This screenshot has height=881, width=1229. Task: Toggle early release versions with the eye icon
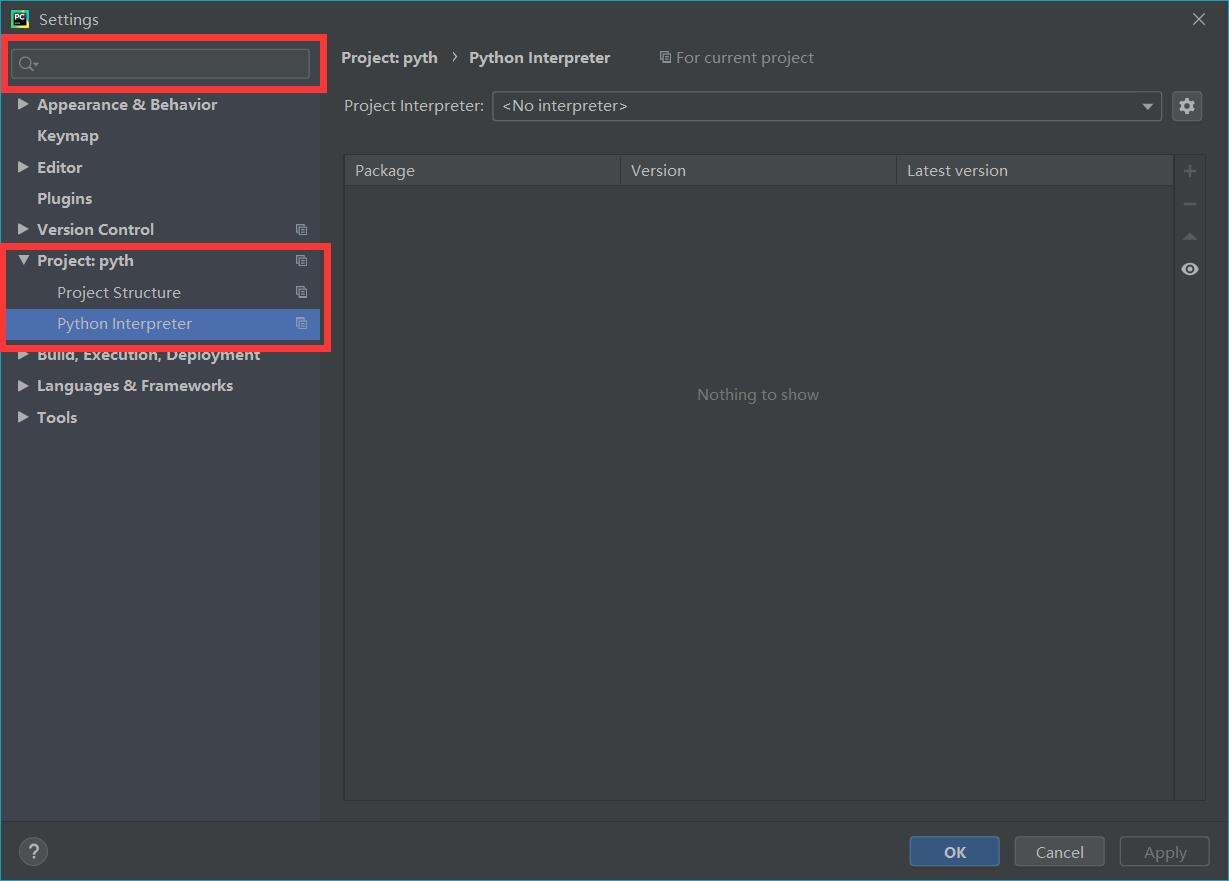click(x=1189, y=268)
